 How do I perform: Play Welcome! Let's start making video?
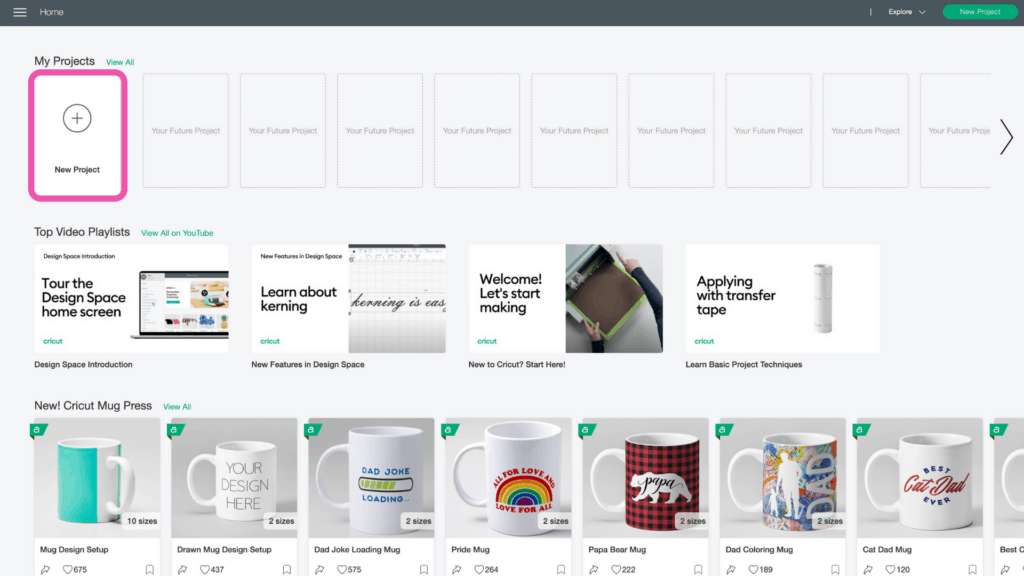(x=566, y=298)
